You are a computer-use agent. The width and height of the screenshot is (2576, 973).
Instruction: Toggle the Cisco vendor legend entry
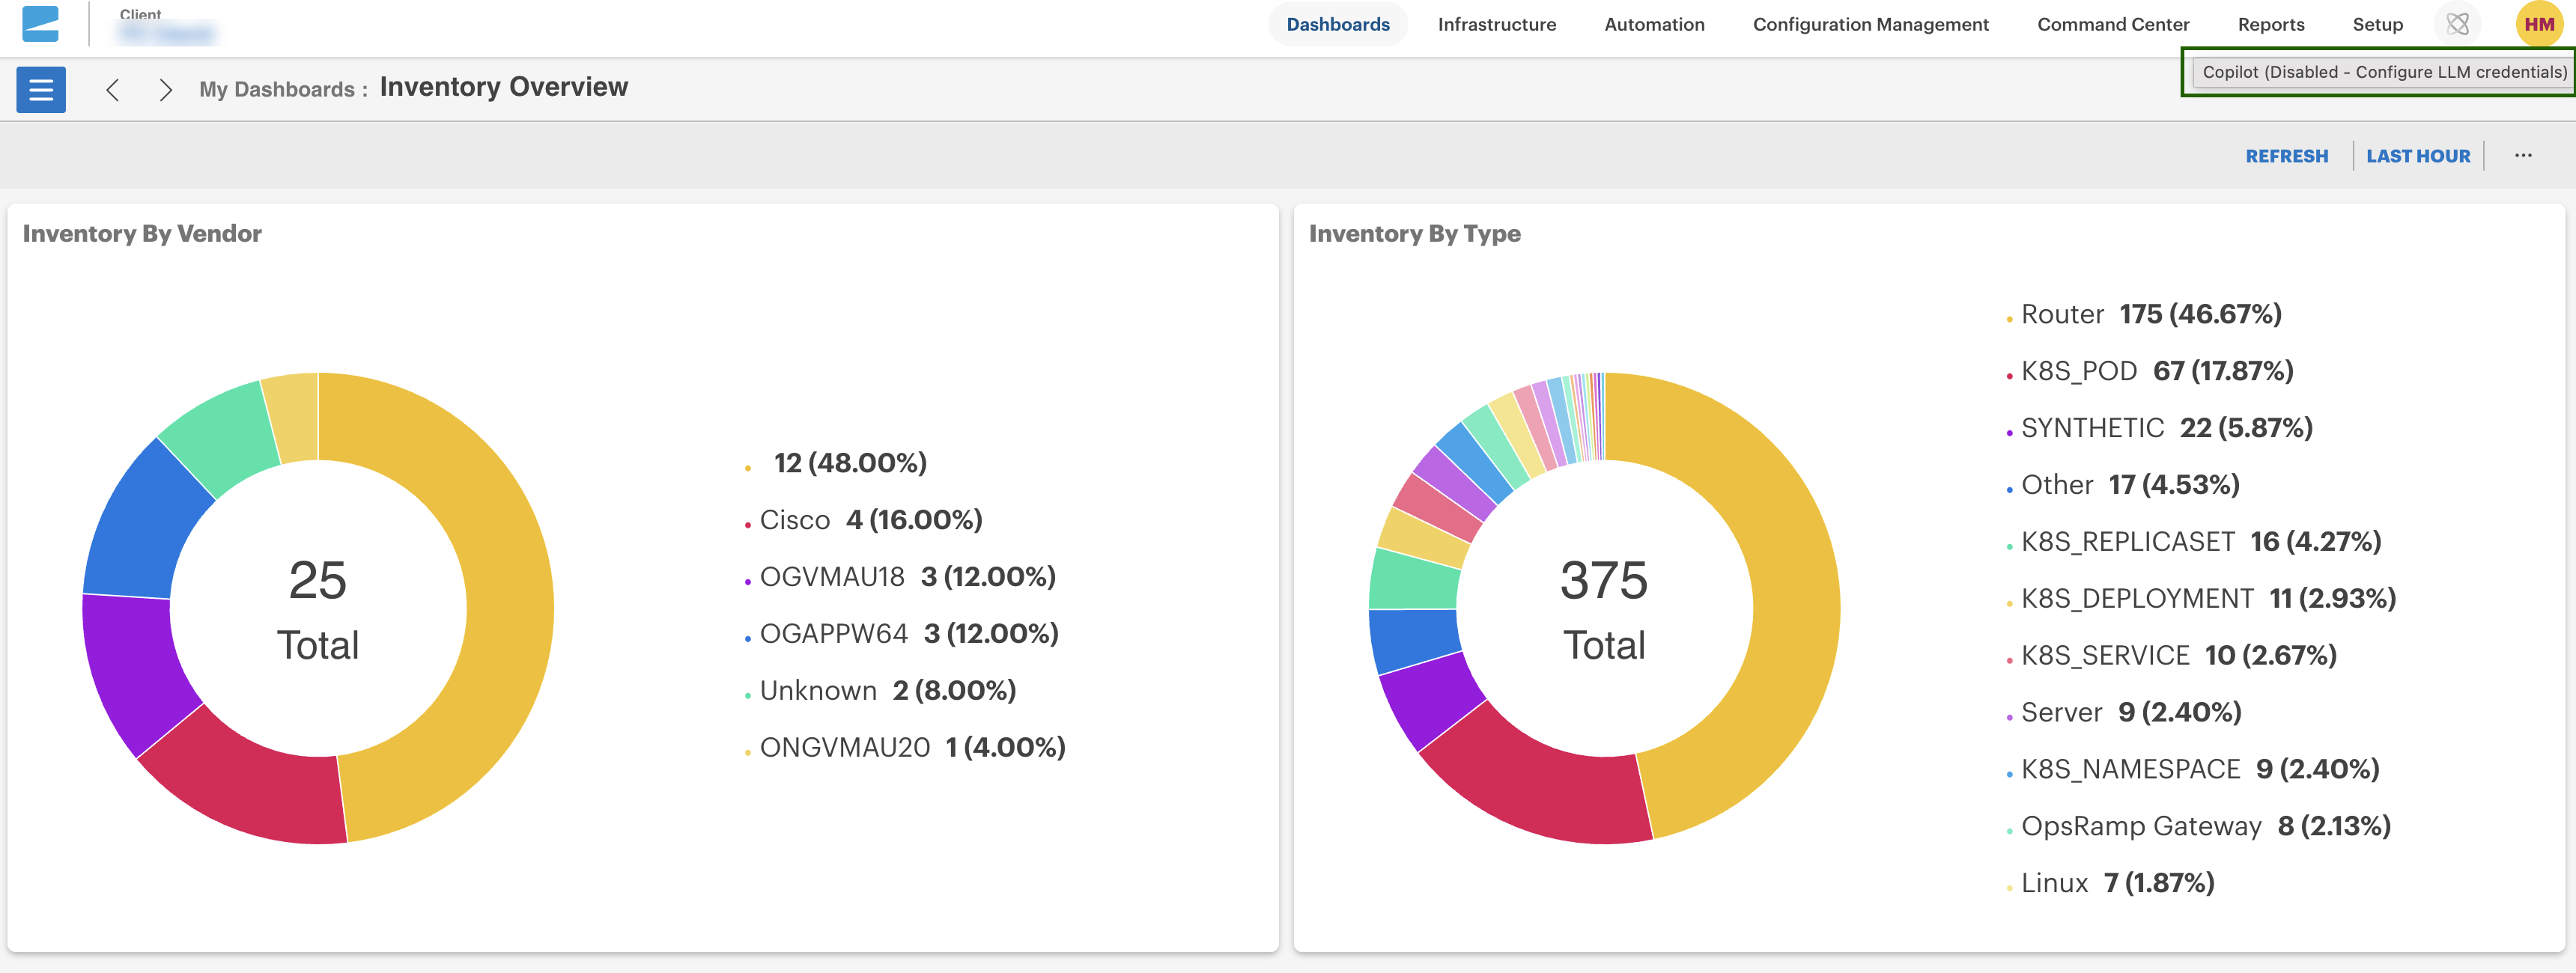pyautogui.click(x=794, y=520)
